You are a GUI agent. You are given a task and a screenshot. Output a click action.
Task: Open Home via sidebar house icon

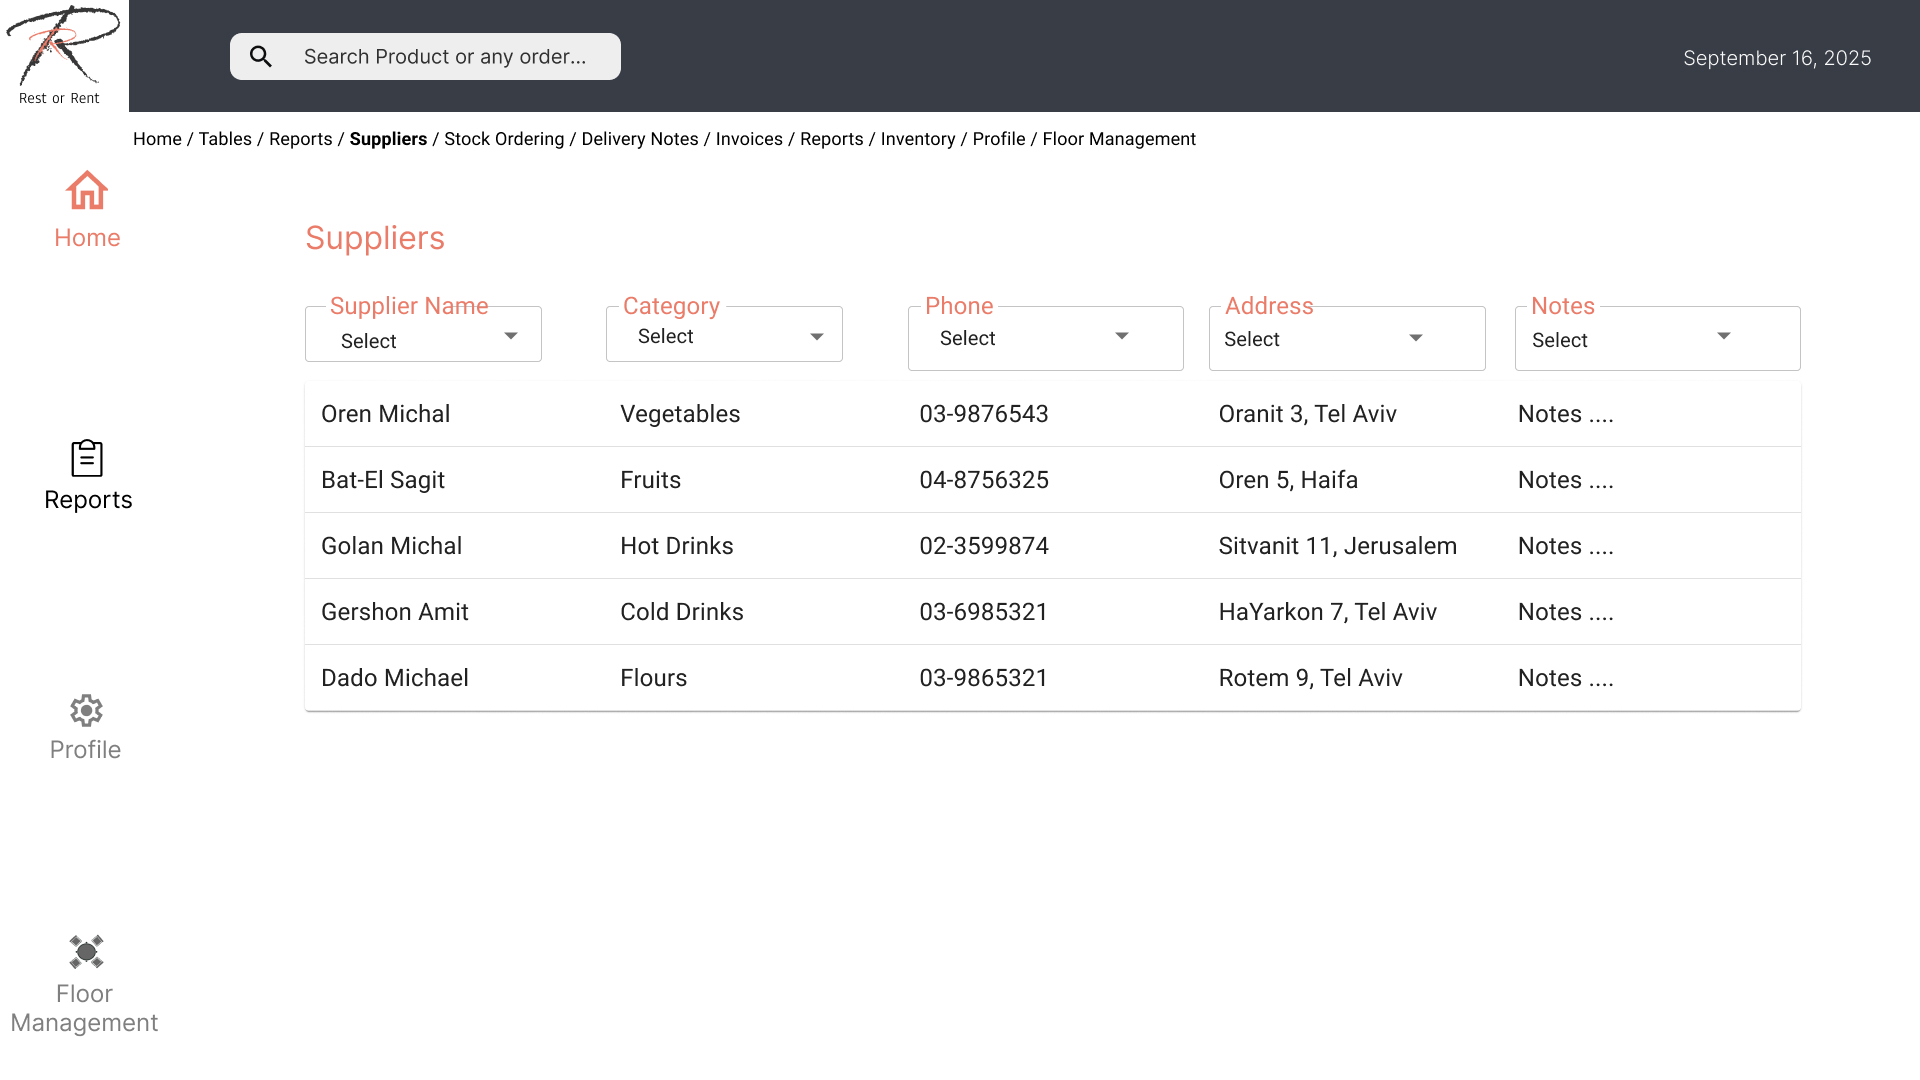coord(87,190)
